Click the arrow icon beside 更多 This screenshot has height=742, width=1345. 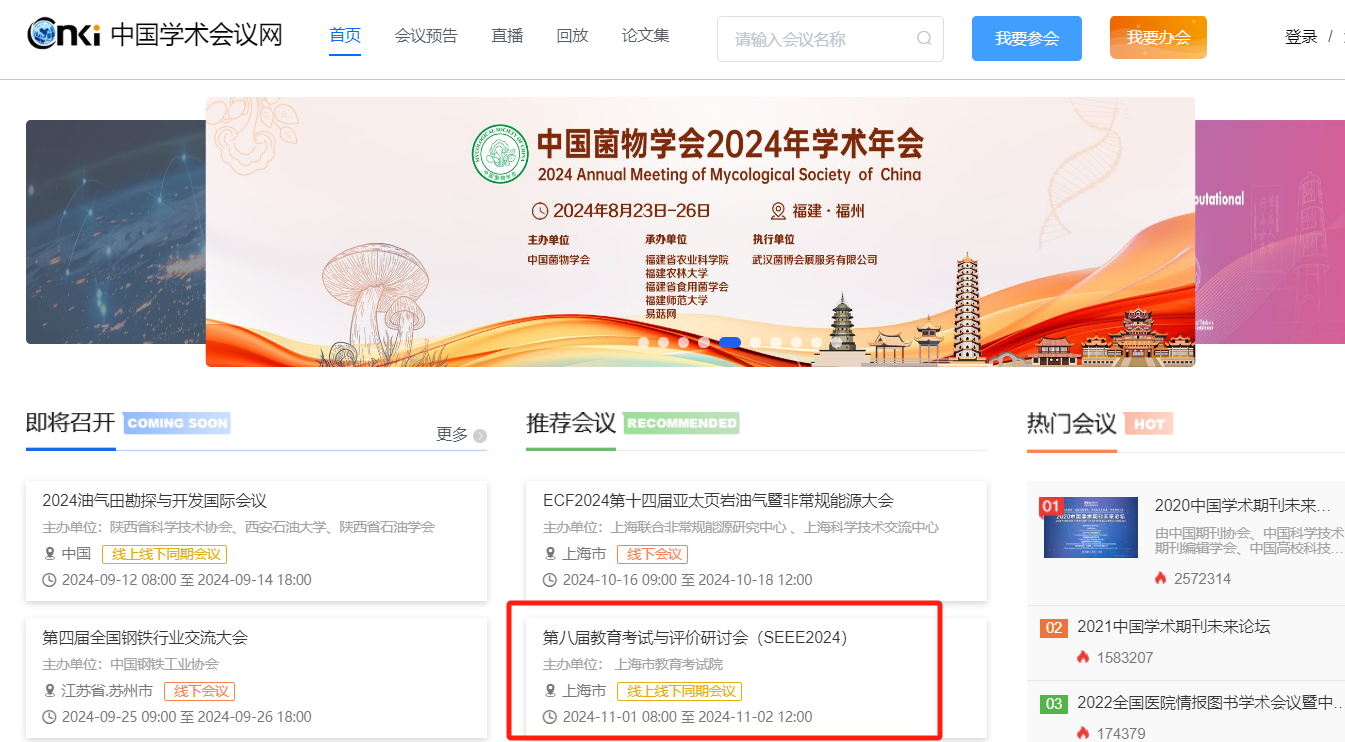click(x=480, y=435)
